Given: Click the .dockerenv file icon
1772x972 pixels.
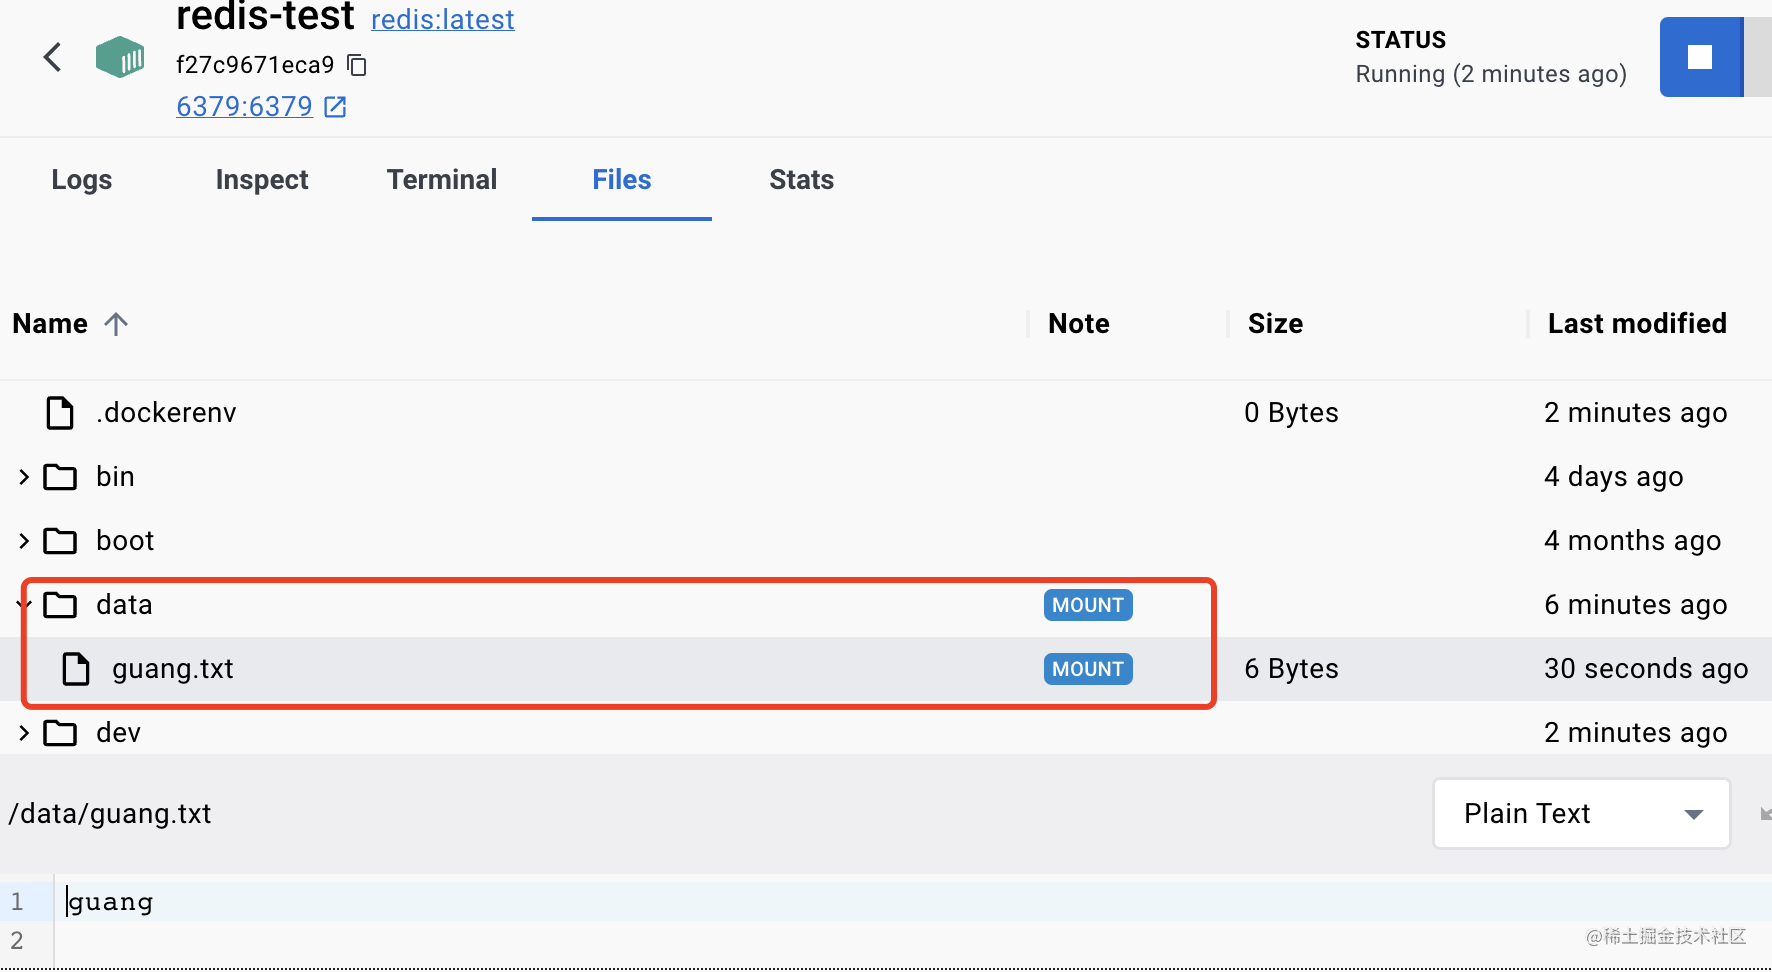Looking at the screenshot, I should pyautogui.click(x=60, y=413).
